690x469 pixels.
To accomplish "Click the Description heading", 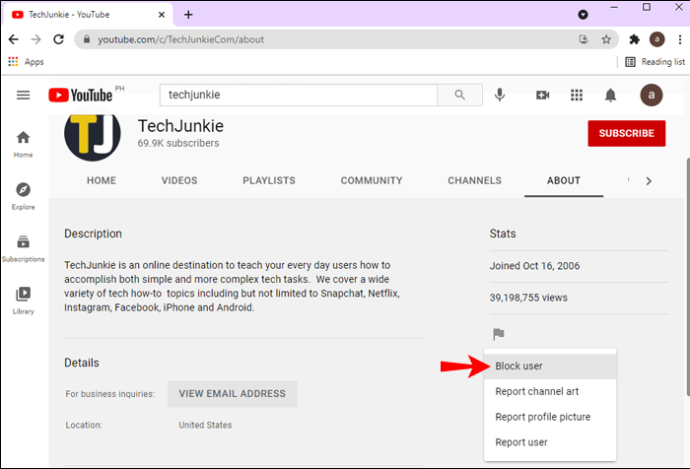I will tap(93, 234).
